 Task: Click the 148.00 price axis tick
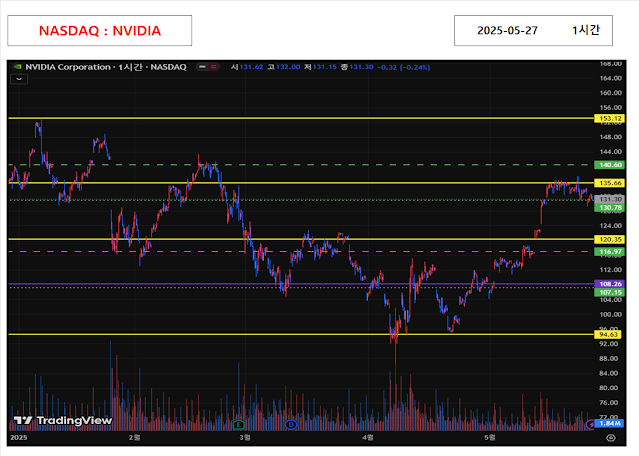coord(610,137)
